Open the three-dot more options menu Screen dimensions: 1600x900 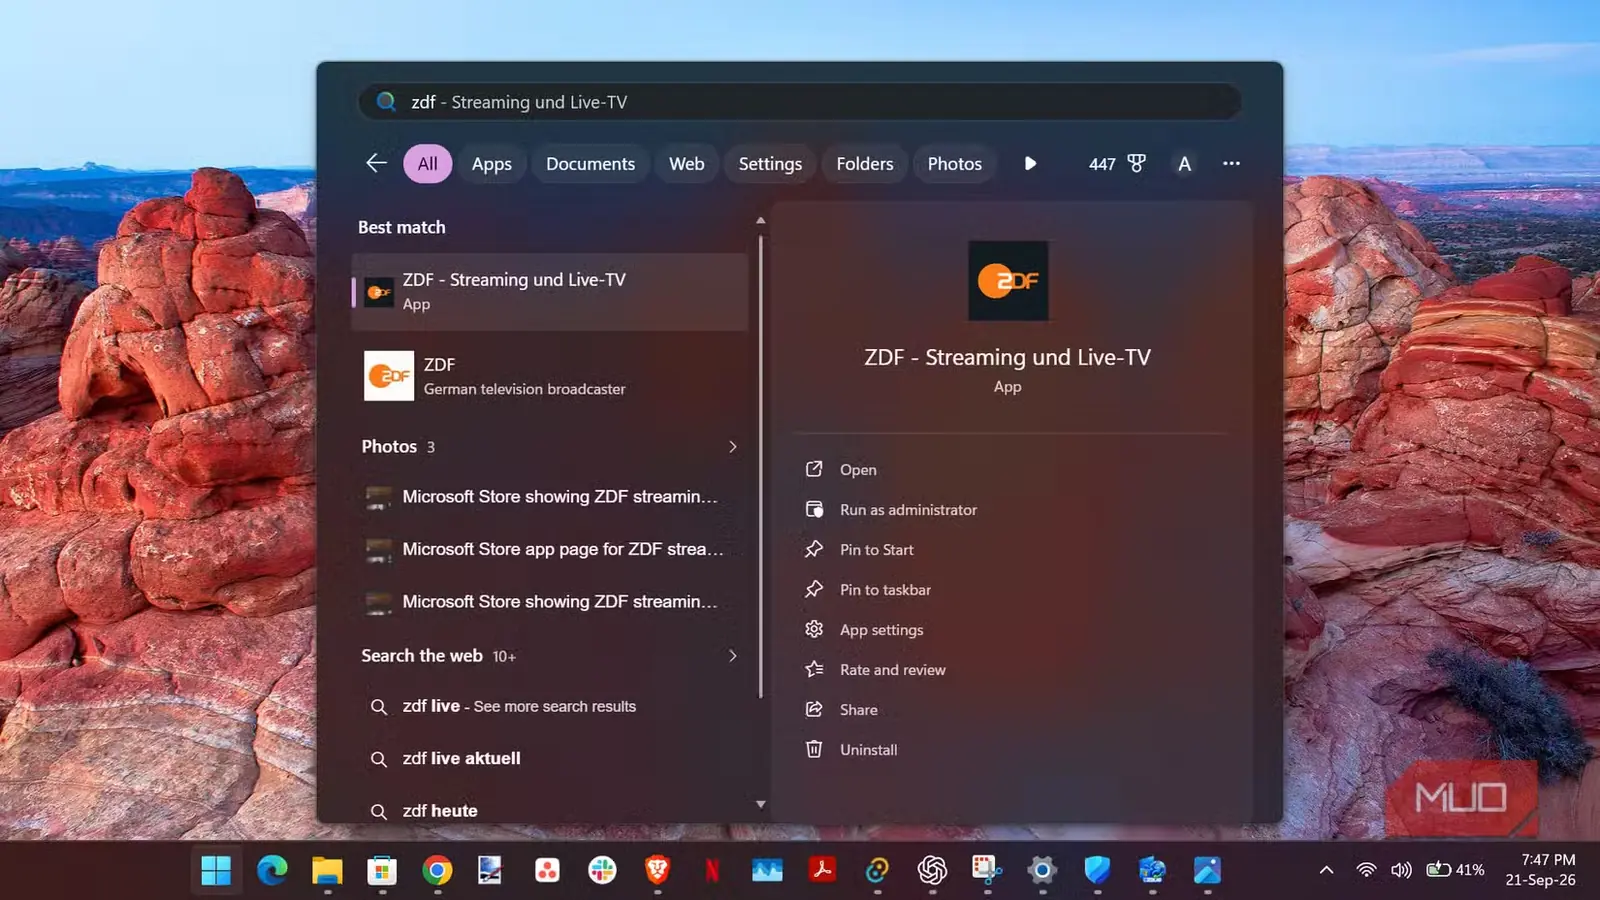[1231, 163]
